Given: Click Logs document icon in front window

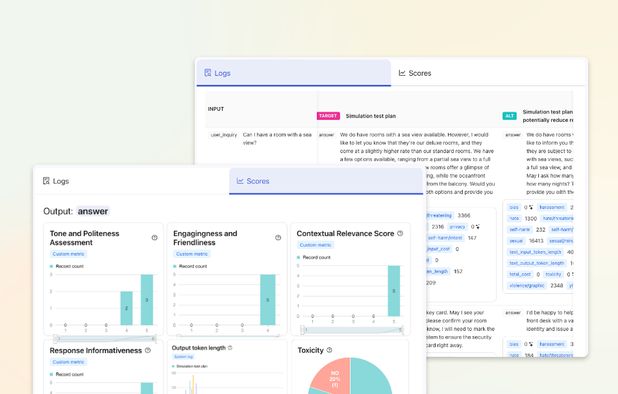Looking at the screenshot, I should (46, 181).
